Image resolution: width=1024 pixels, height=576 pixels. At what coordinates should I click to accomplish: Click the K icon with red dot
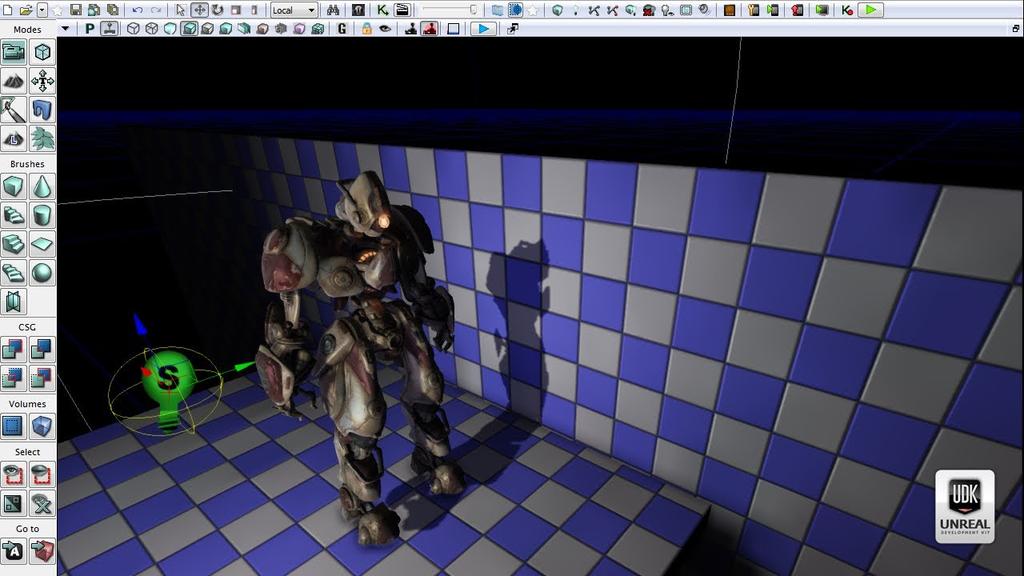click(x=847, y=10)
